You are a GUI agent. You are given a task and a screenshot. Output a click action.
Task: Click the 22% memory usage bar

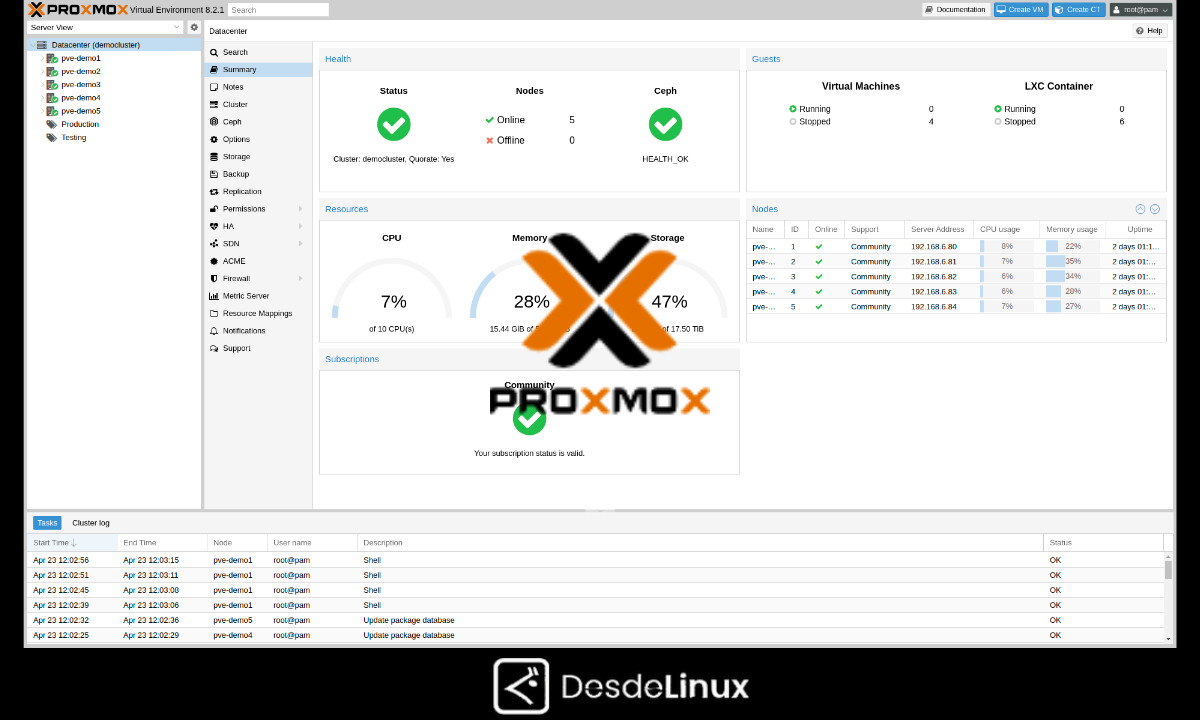tap(1072, 246)
